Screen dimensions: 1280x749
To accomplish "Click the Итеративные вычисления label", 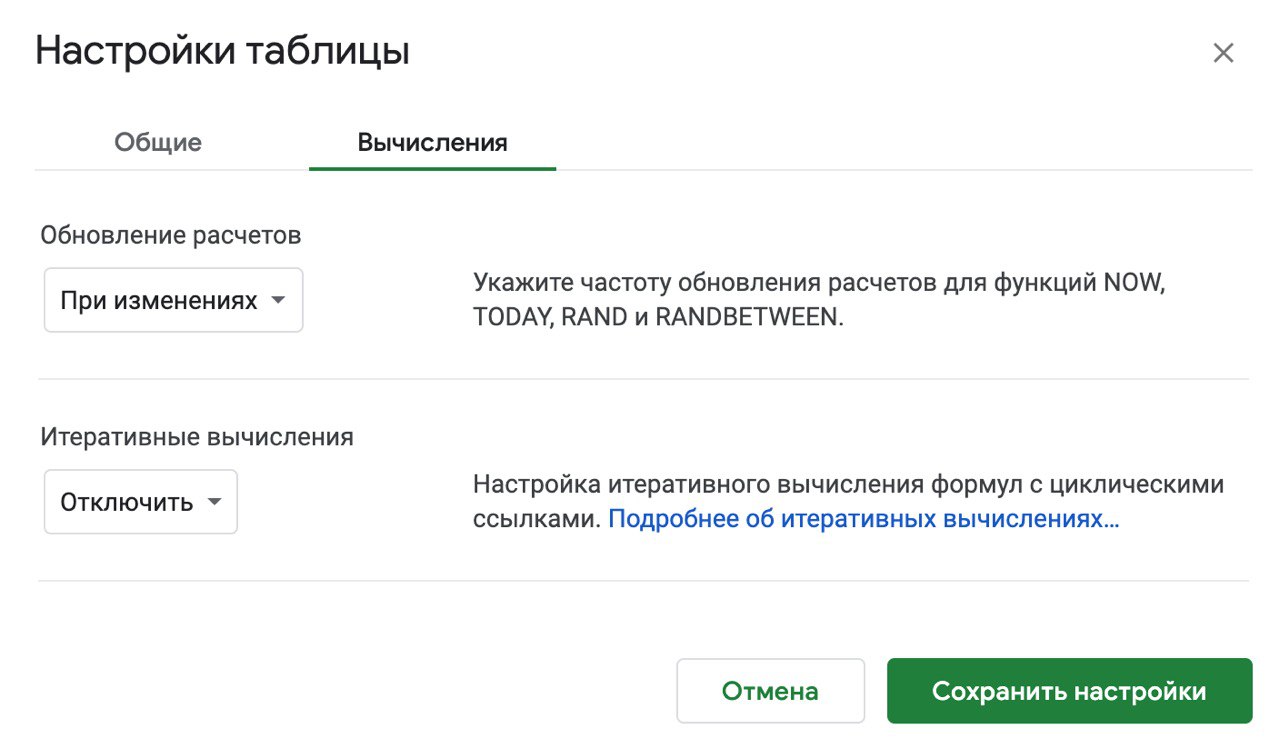I will [197, 437].
